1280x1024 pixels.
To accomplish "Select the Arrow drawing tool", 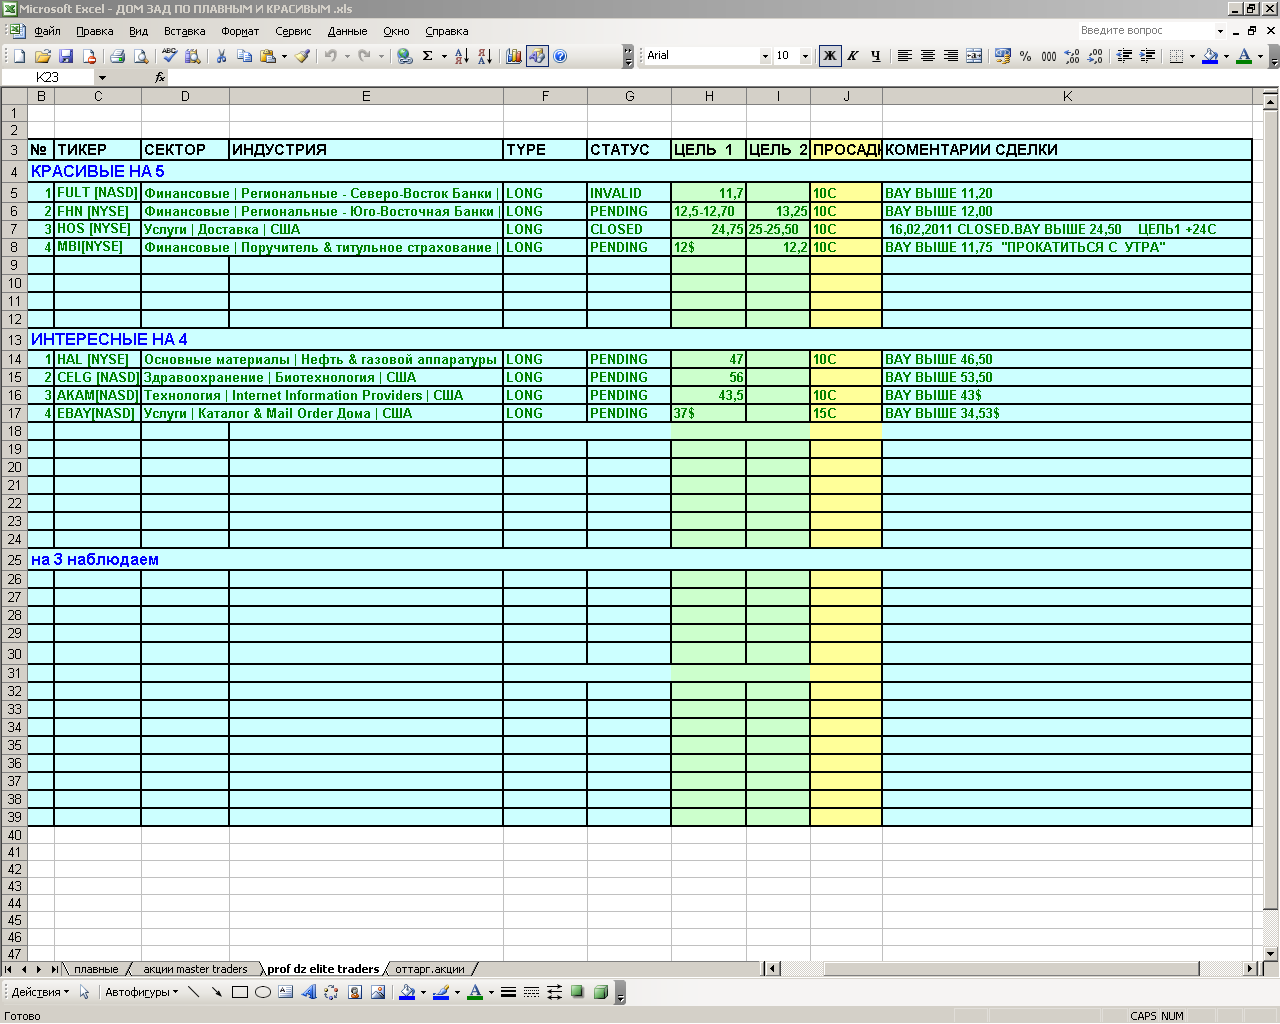I will click(x=217, y=992).
